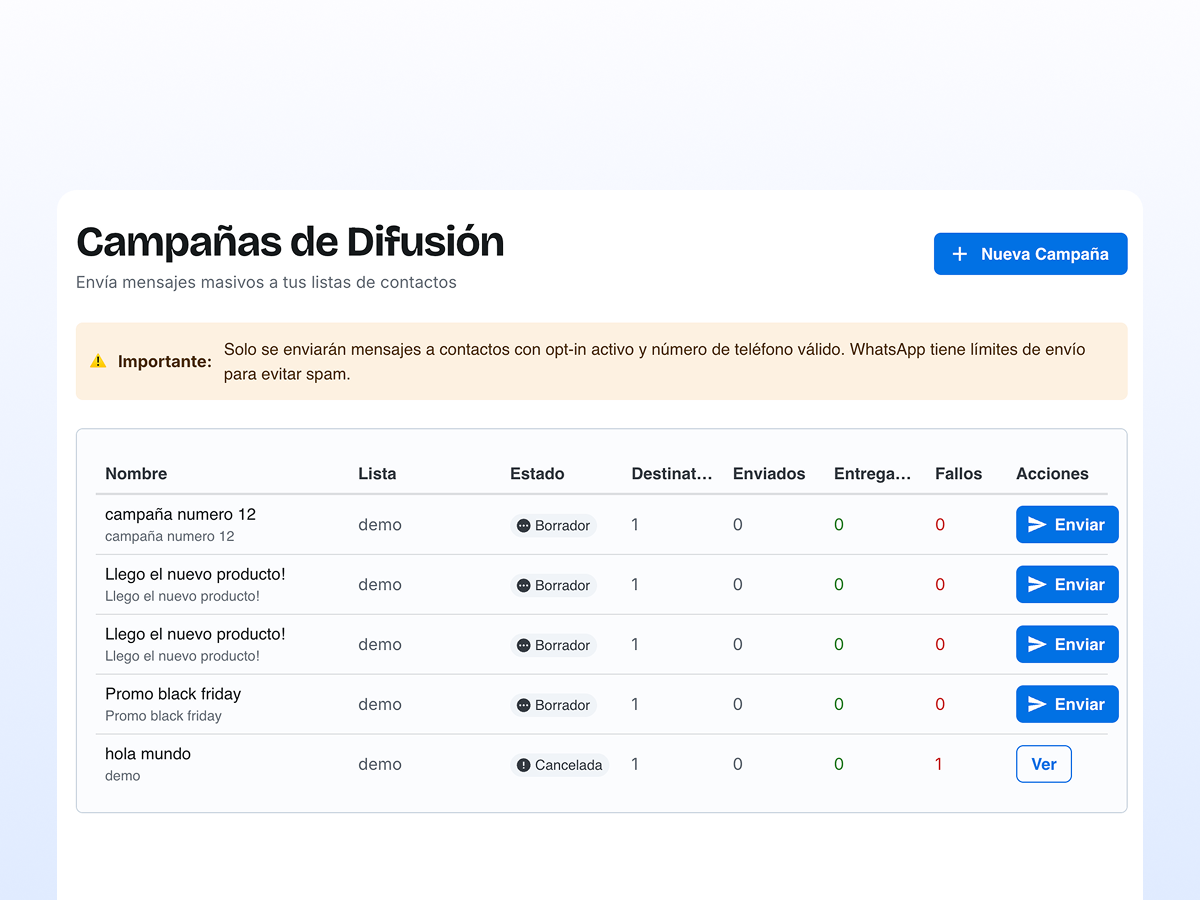Click send icon in Promo black friday row
This screenshot has width=1200, height=900.
click(x=1037, y=705)
